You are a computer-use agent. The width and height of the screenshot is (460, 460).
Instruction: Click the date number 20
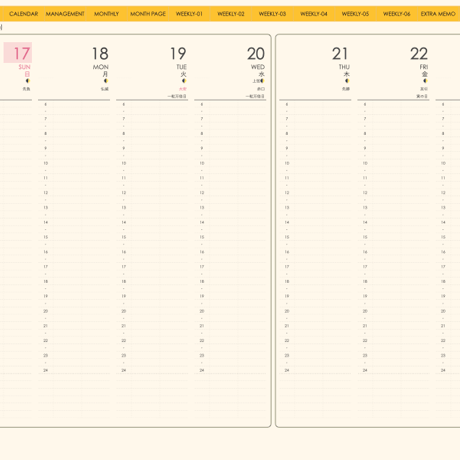[x=256, y=54]
